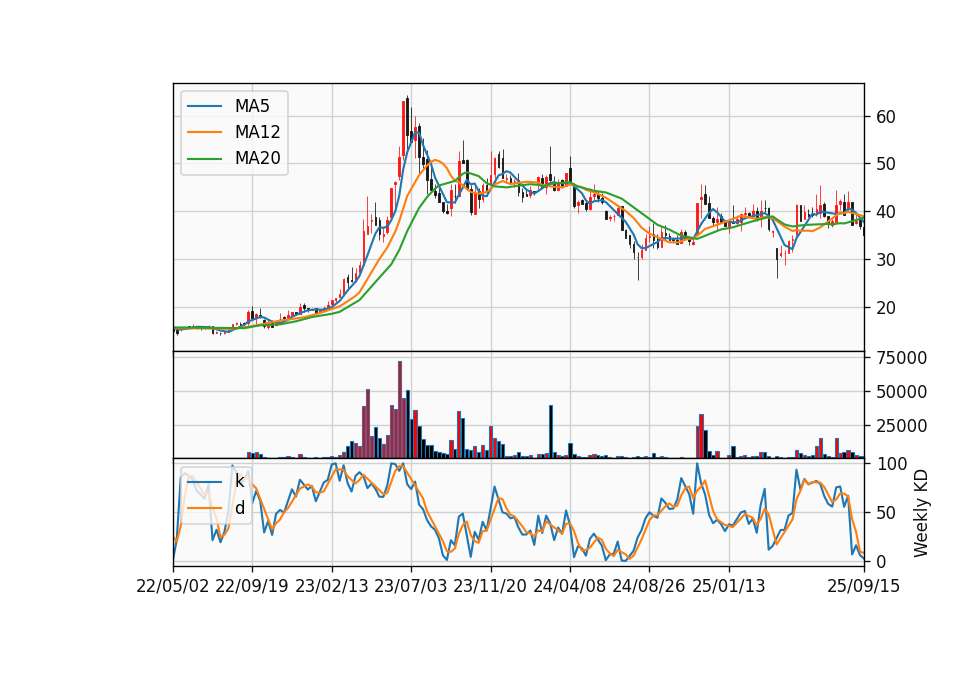Click the MA12 legend label

pyautogui.click(x=257, y=132)
